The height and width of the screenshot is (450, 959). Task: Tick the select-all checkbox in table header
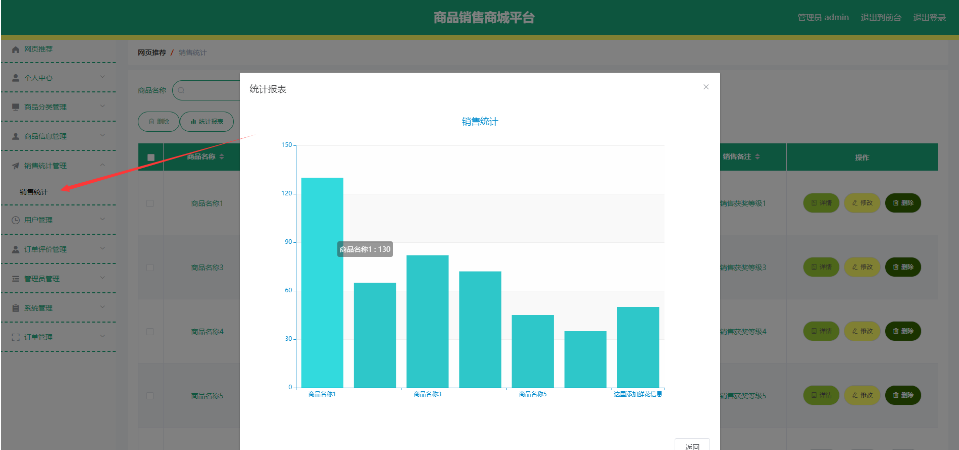pos(150,158)
